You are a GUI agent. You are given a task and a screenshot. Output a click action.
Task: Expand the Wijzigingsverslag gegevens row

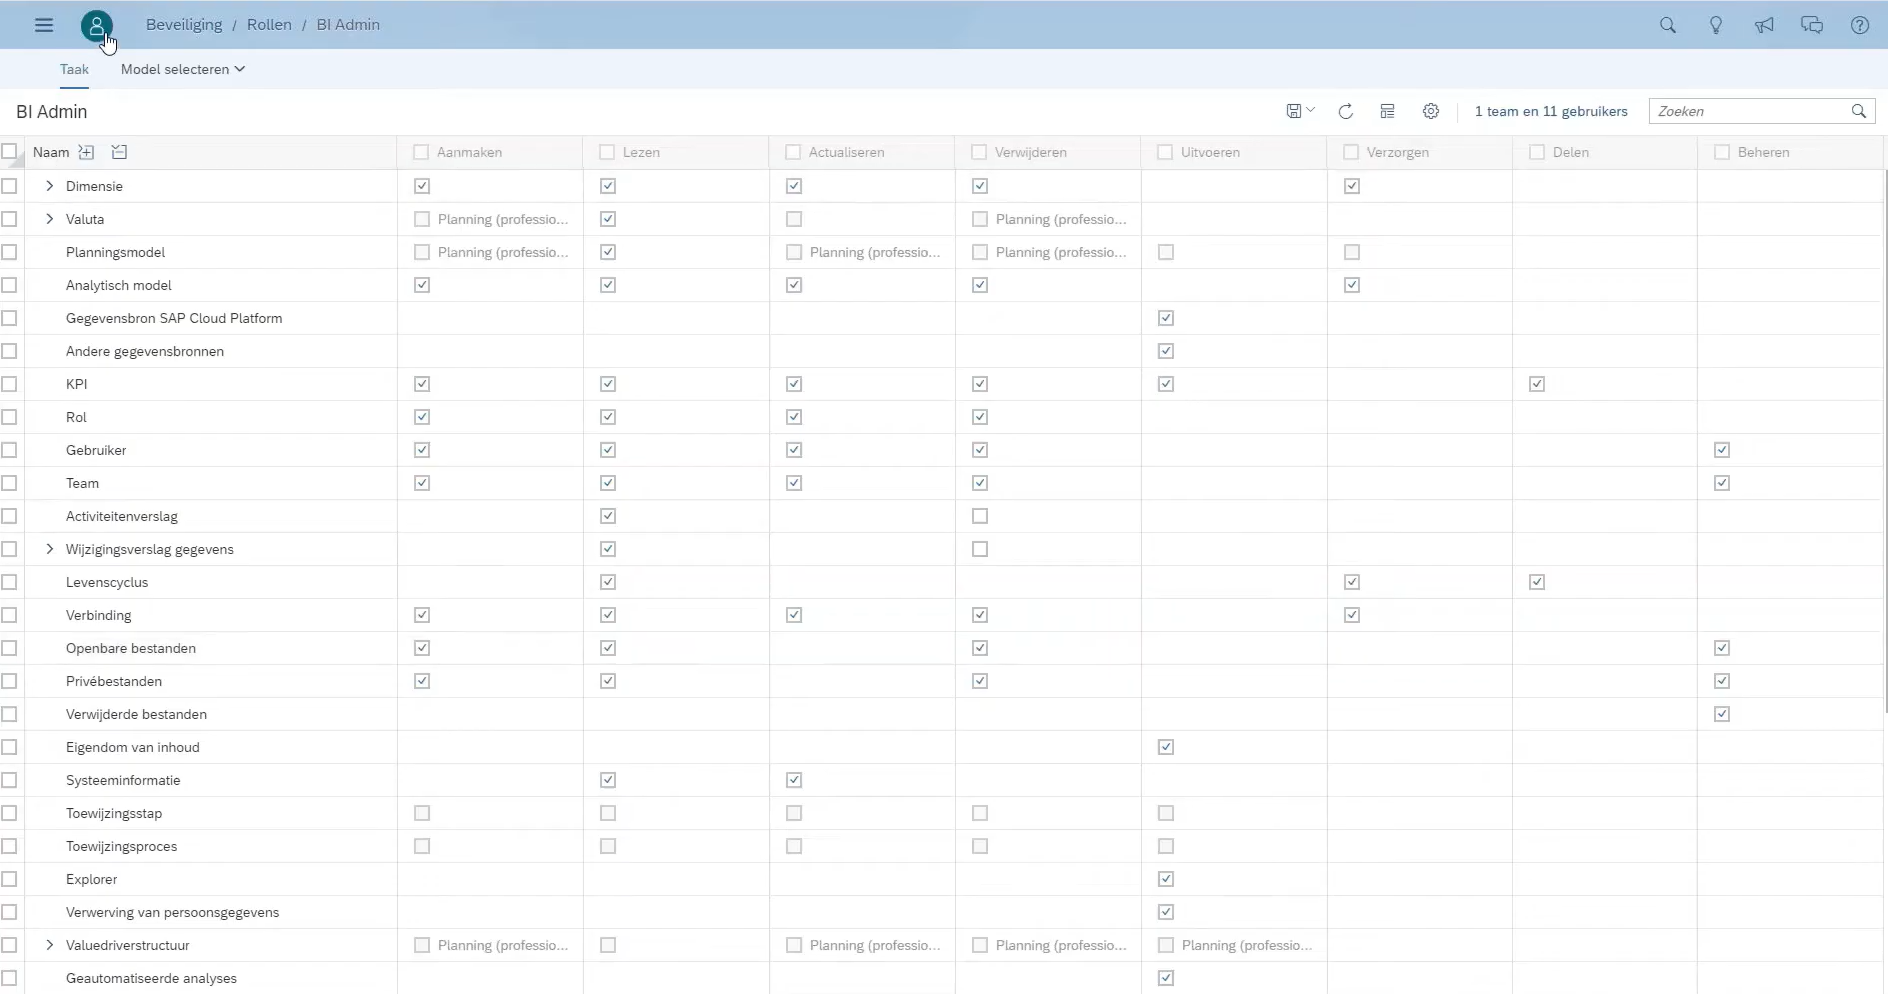[49, 549]
